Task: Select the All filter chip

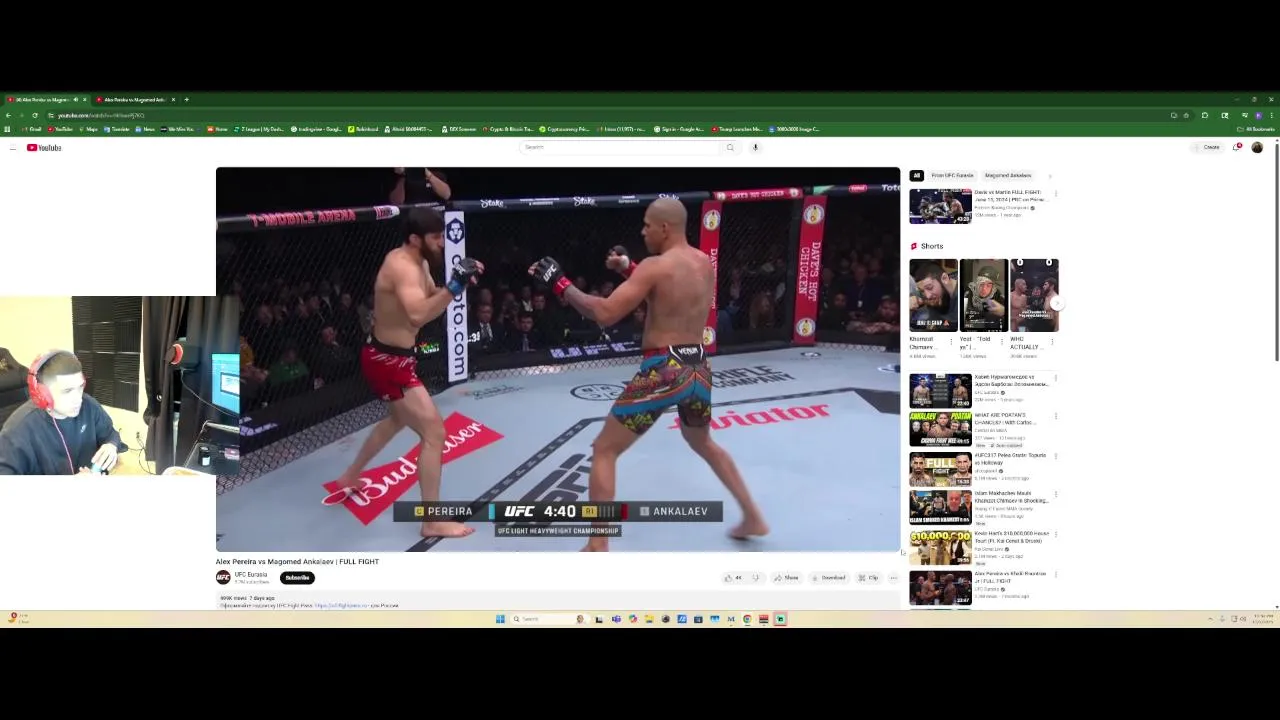Action: click(x=916, y=175)
